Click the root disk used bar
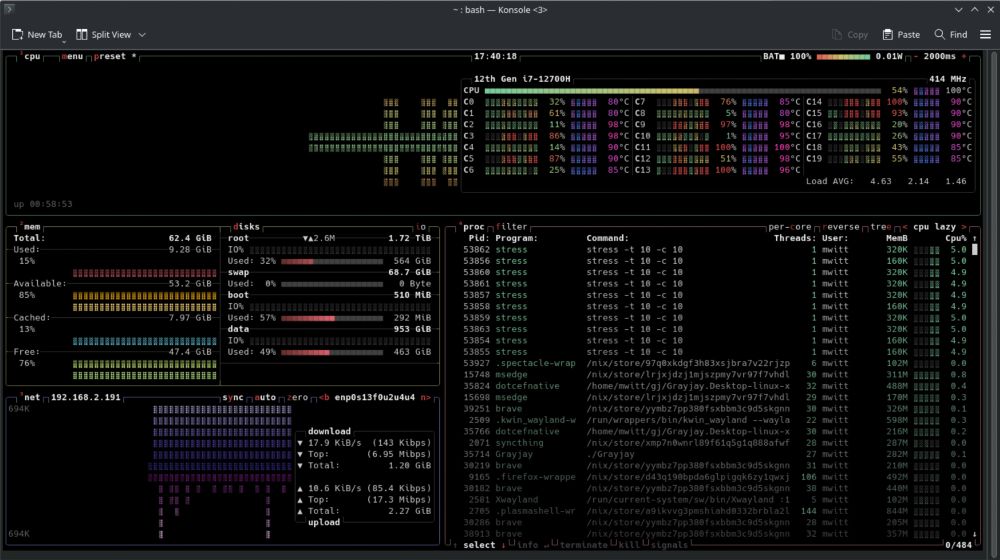The height and width of the screenshot is (560, 1000). click(332, 261)
